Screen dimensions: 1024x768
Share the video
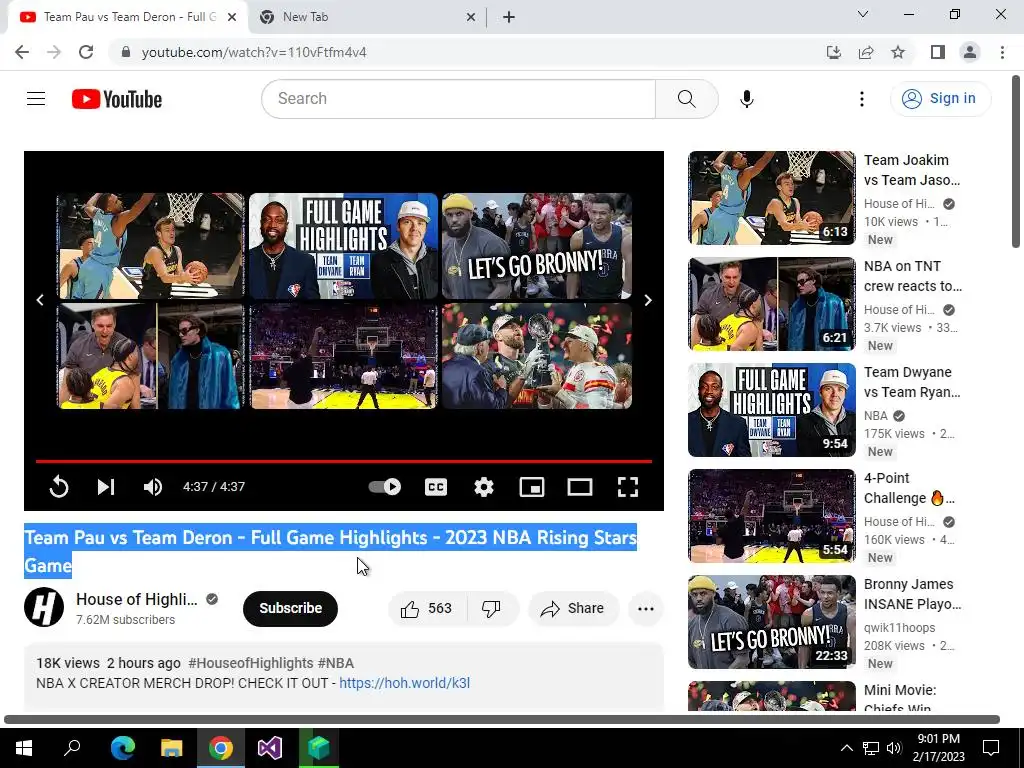coord(573,609)
